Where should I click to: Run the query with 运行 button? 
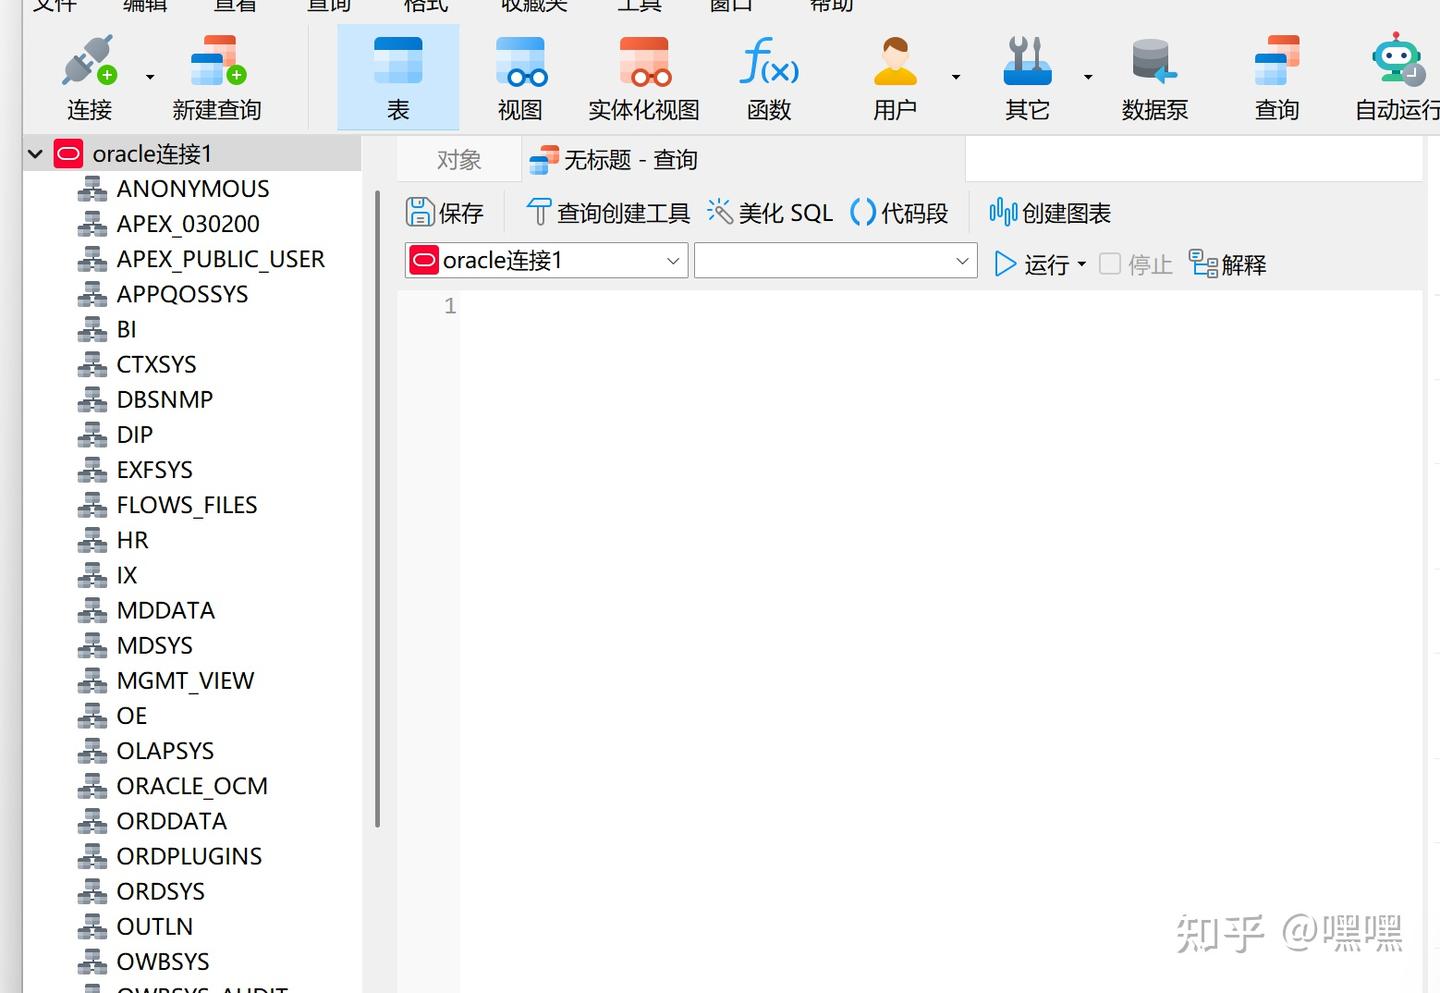(x=1031, y=264)
